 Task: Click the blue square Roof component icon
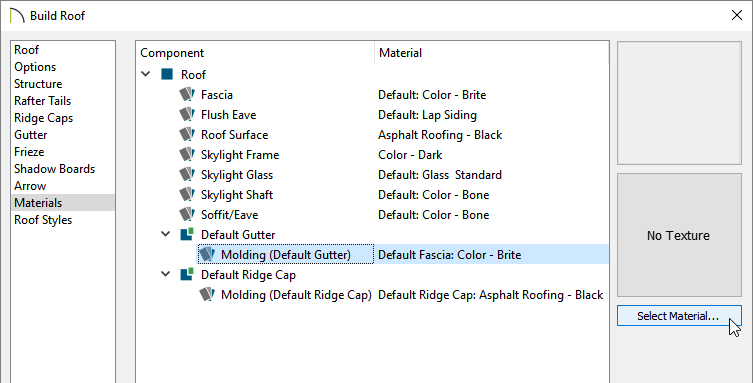pyautogui.click(x=167, y=74)
